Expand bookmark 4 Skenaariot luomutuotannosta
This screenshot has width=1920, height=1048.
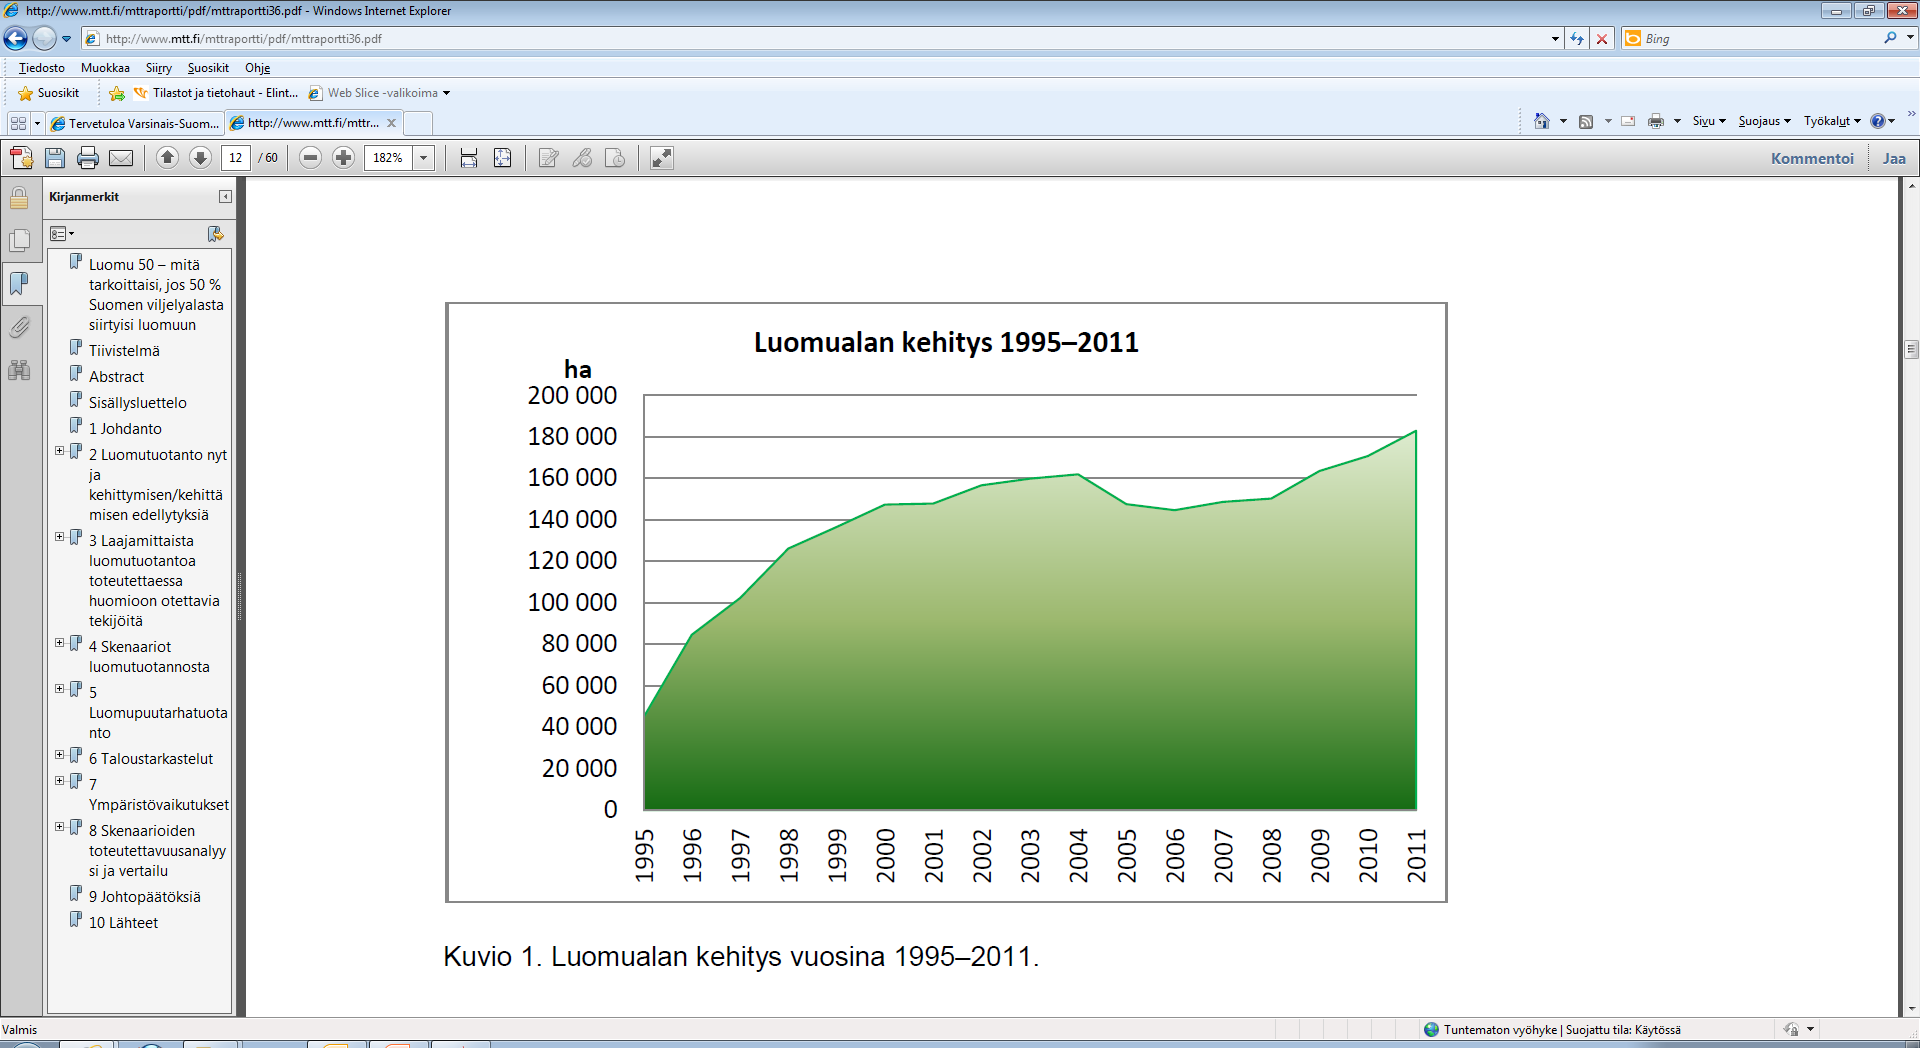(59, 643)
